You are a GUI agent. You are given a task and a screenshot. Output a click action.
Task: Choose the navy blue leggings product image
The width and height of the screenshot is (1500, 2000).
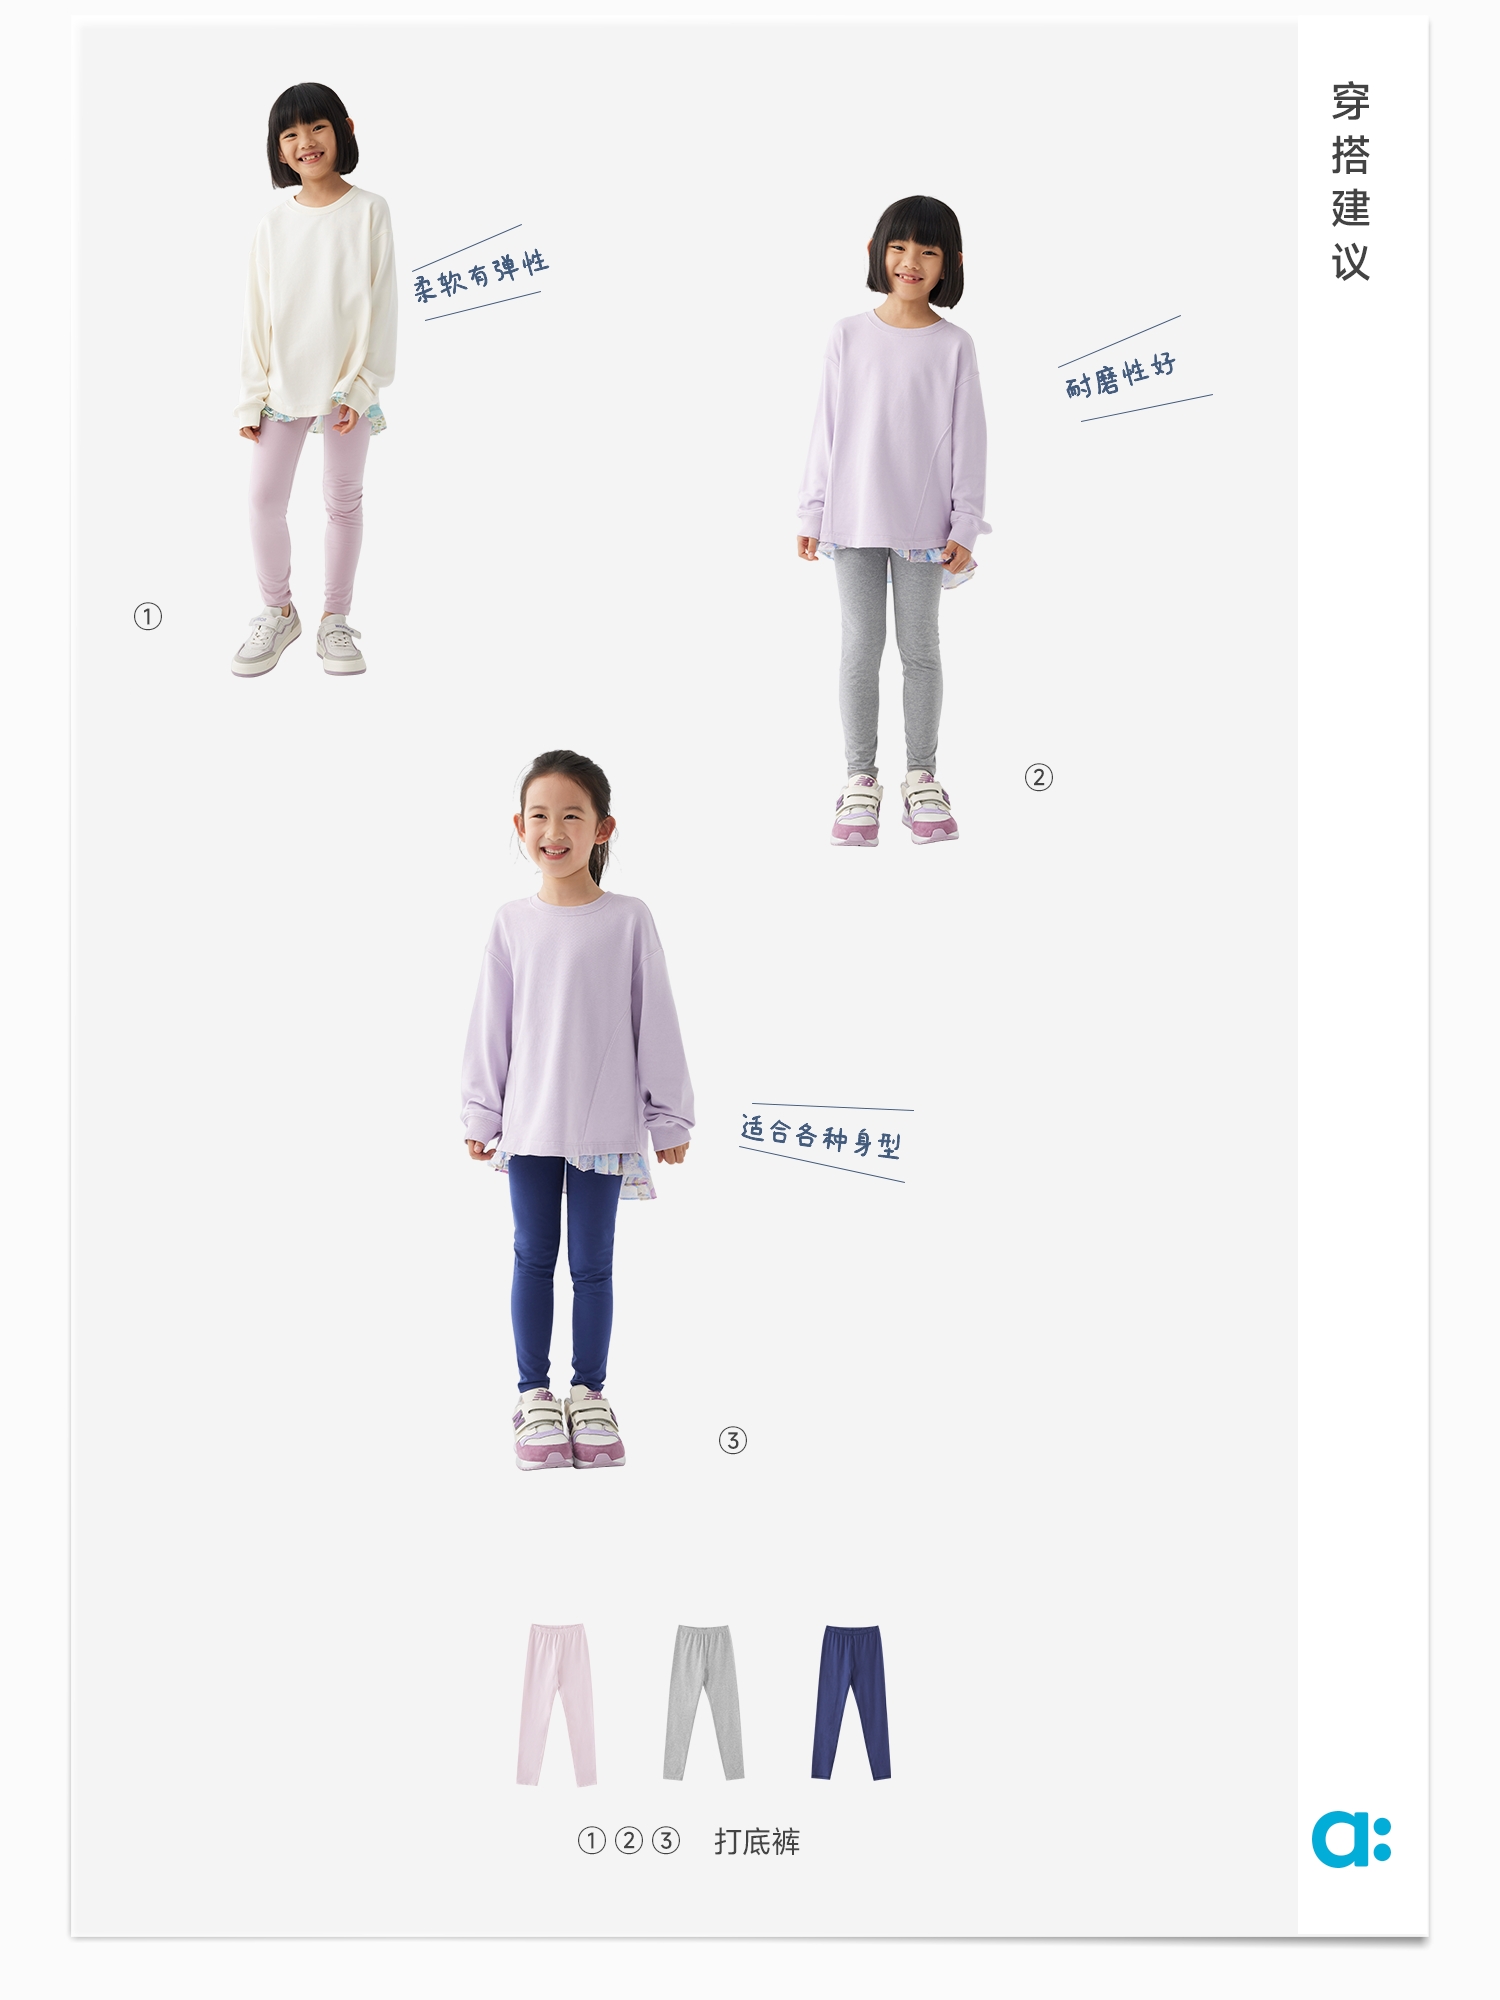pyautogui.click(x=851, y=1702)
